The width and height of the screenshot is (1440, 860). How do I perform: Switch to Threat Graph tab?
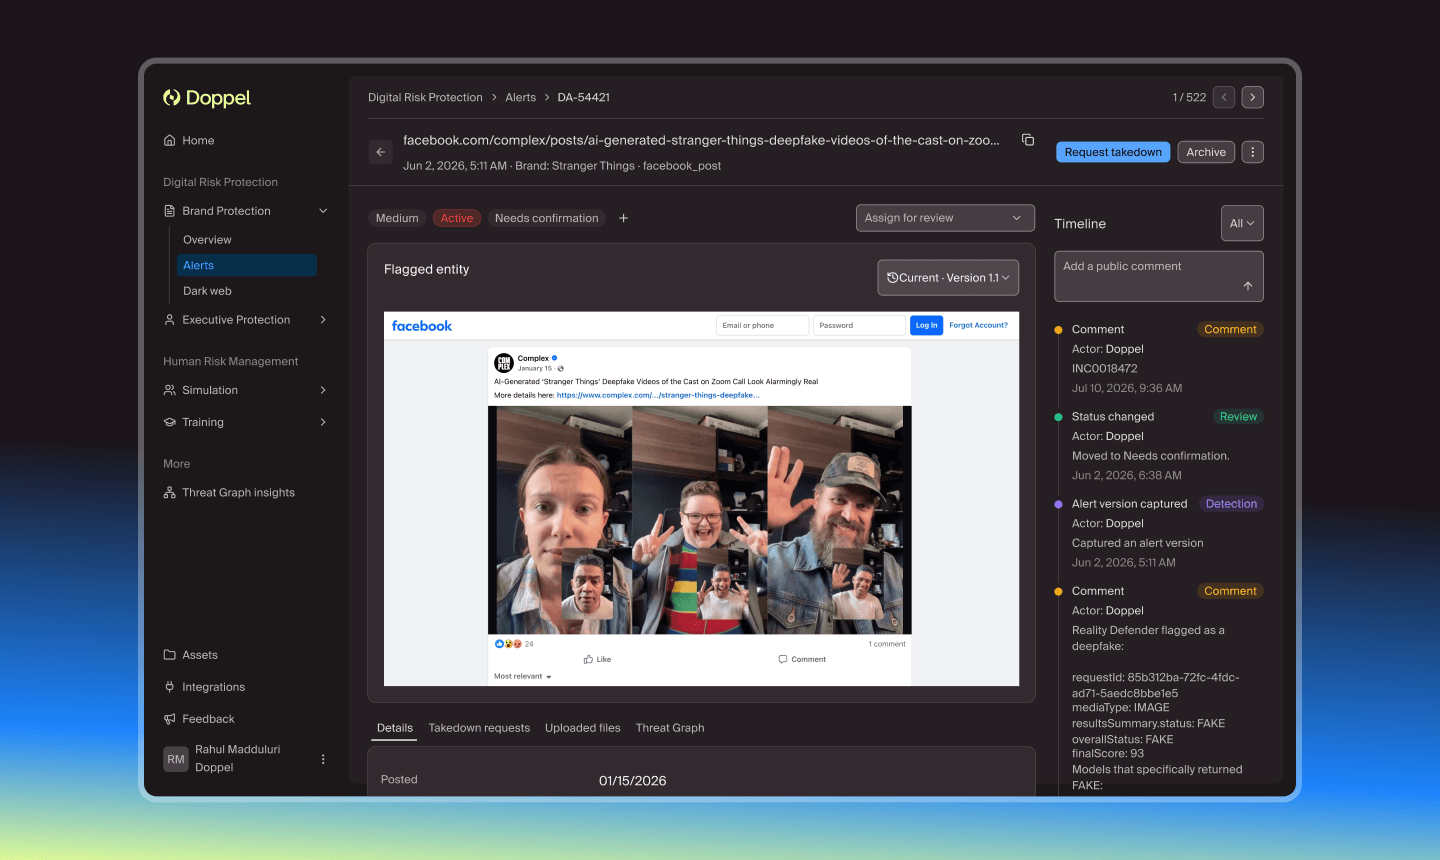(670, 728)
